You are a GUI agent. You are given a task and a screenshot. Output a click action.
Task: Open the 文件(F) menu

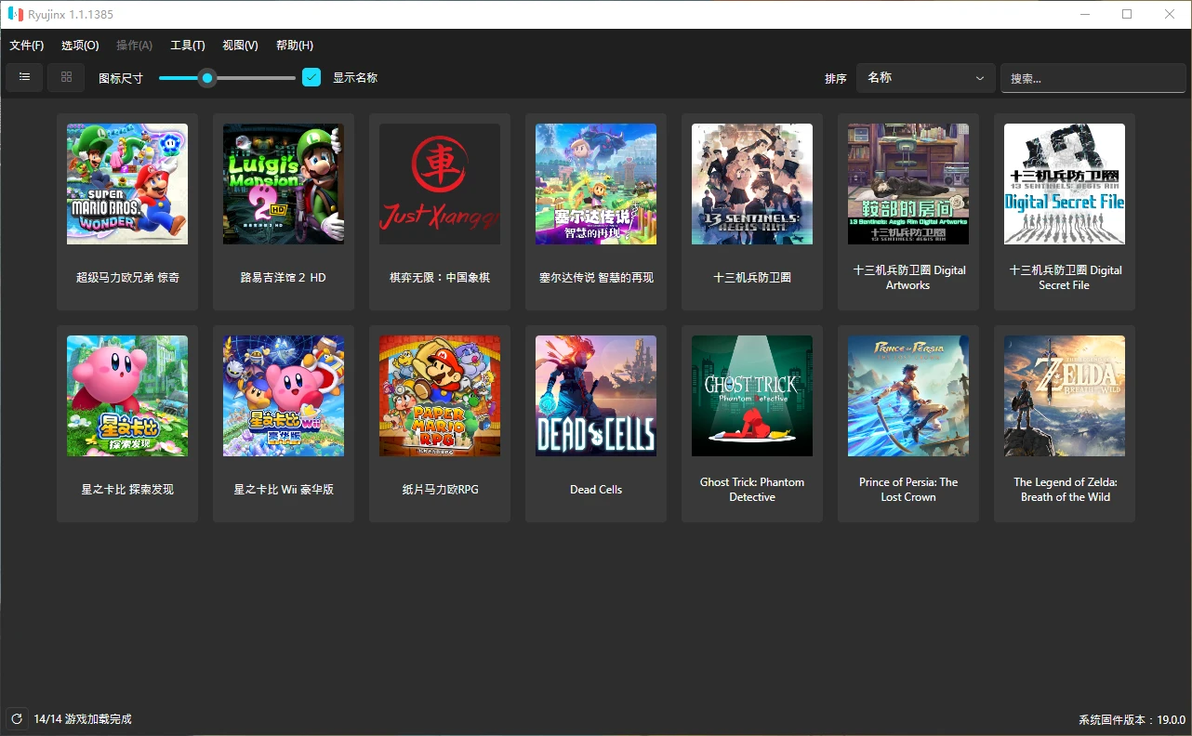click(27, 45)
